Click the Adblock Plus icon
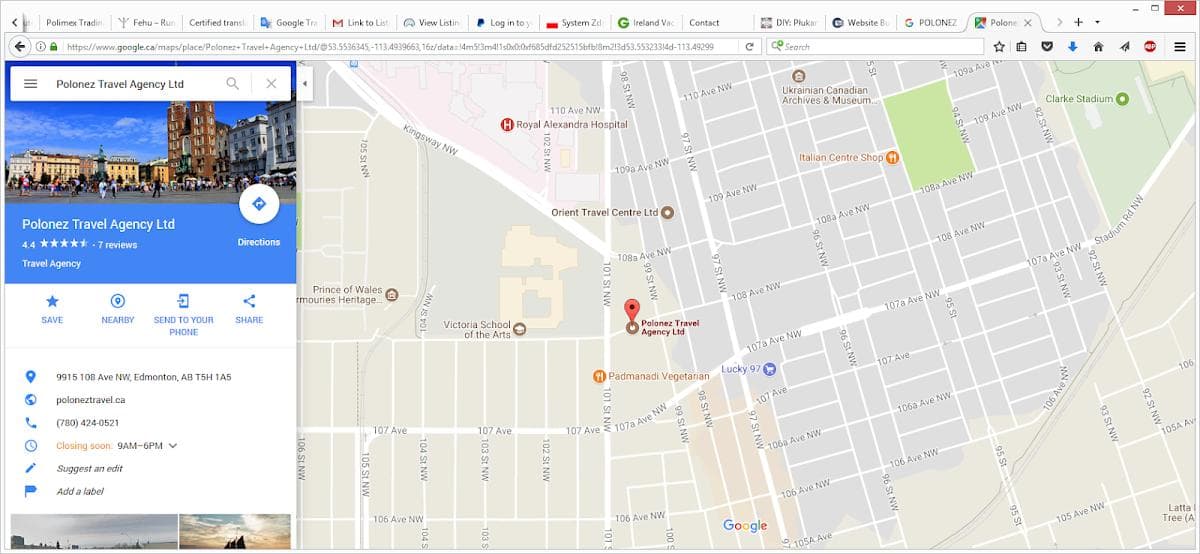Screen dimensions: 1200x554 point(1151,46)
